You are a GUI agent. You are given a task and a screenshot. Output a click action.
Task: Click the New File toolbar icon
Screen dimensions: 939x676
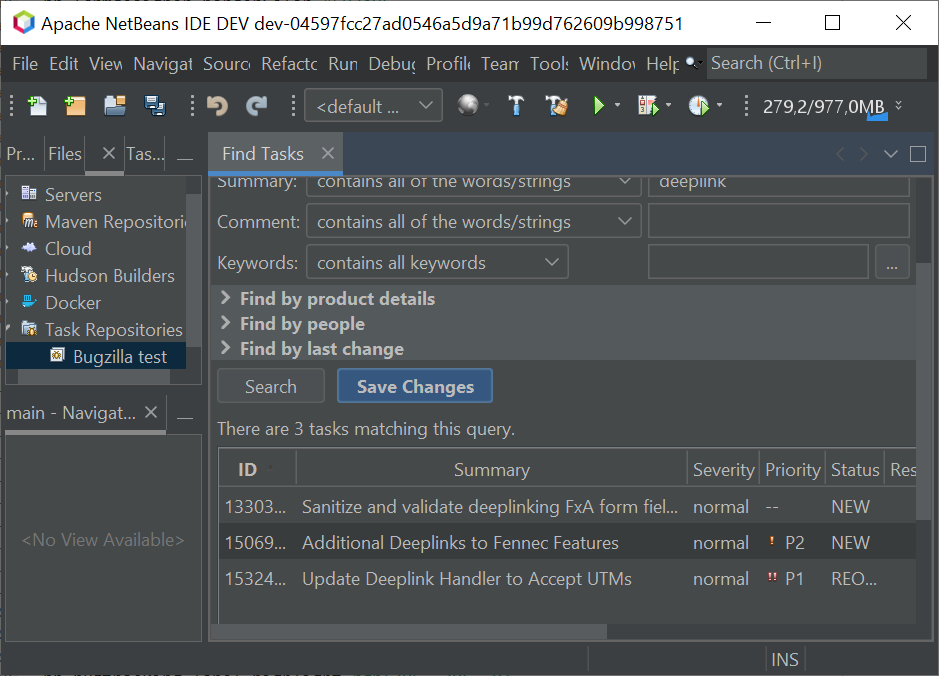coord(37,106)
